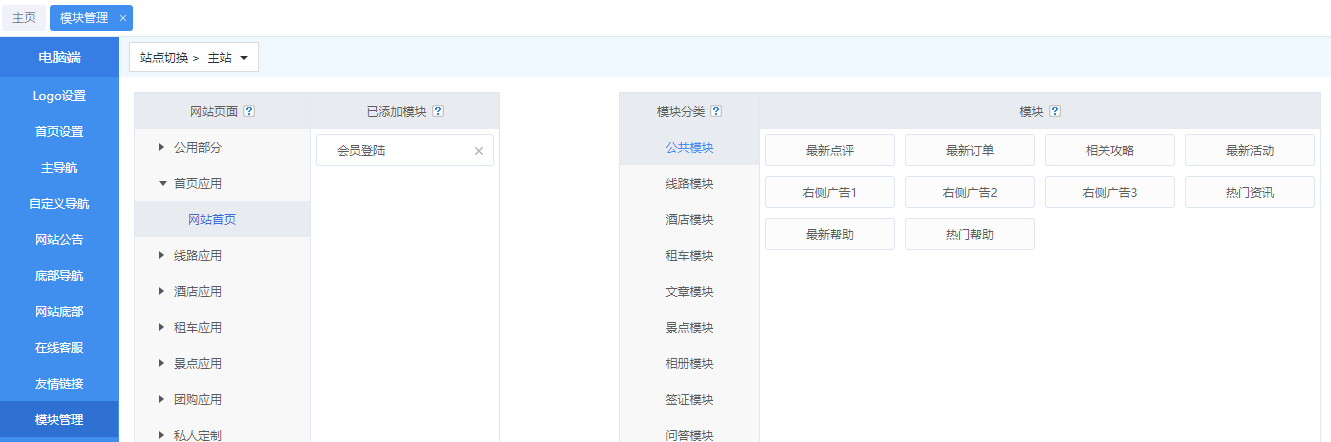1331x442 pixels.
Task: Close the 模块管理 tab
Action: click(122, 18)
